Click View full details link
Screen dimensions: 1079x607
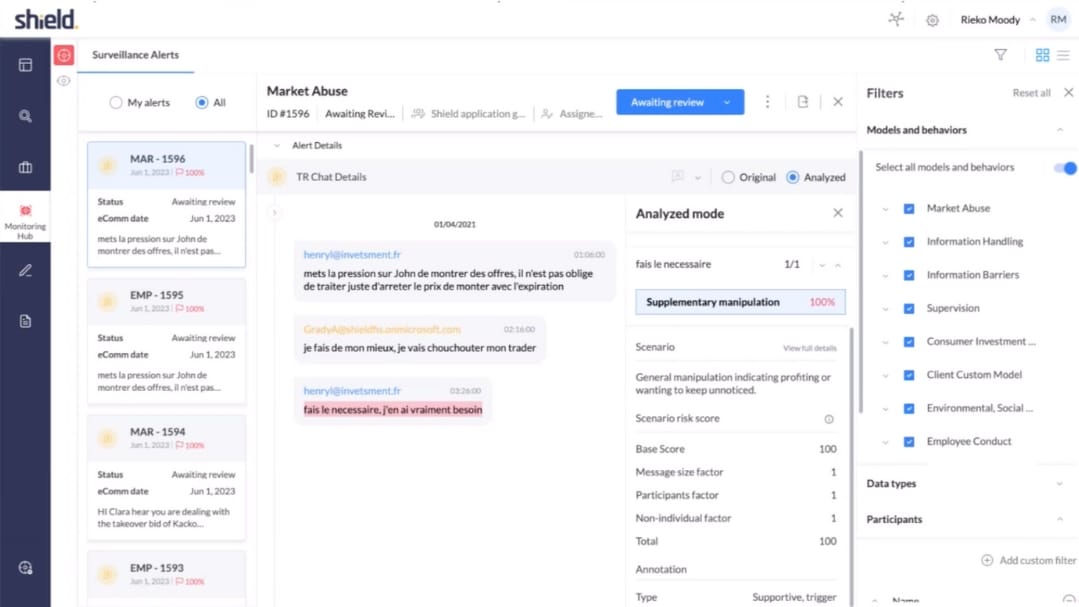click(x=809, y=348)
